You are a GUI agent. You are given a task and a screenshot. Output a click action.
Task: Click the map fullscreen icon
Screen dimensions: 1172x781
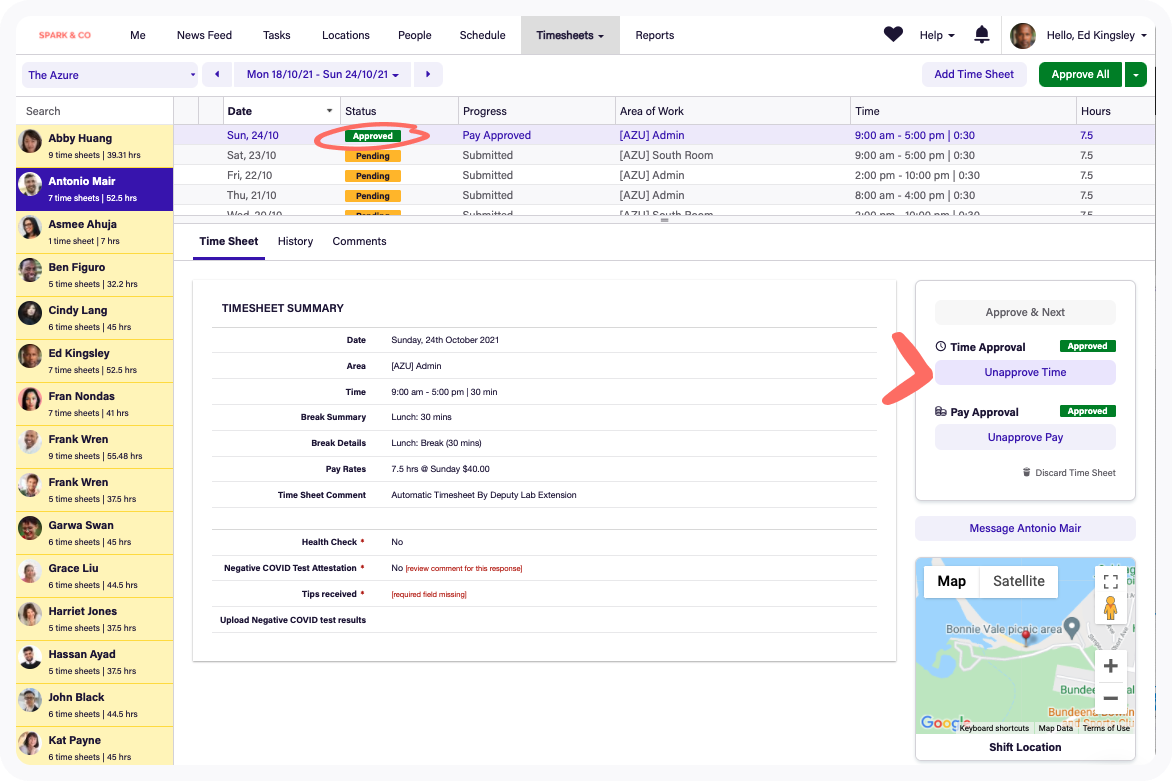coord(1111,581)
